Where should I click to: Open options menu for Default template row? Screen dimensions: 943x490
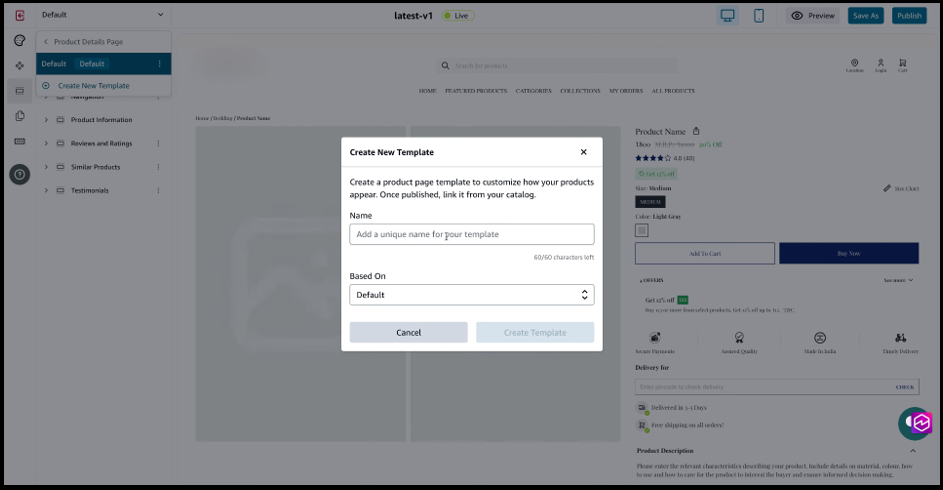(159, 64)
